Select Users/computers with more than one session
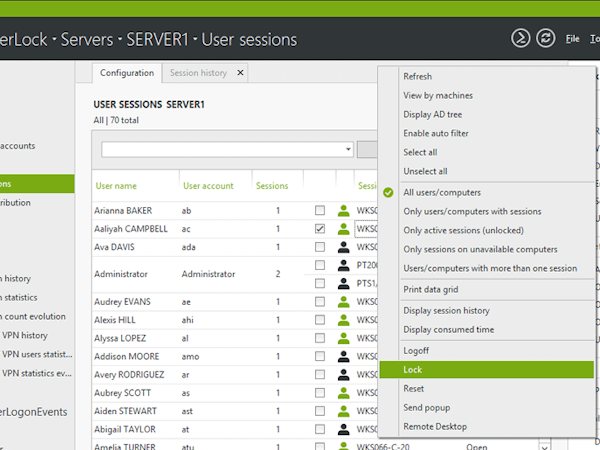600x450 pixels. (490, 268)
